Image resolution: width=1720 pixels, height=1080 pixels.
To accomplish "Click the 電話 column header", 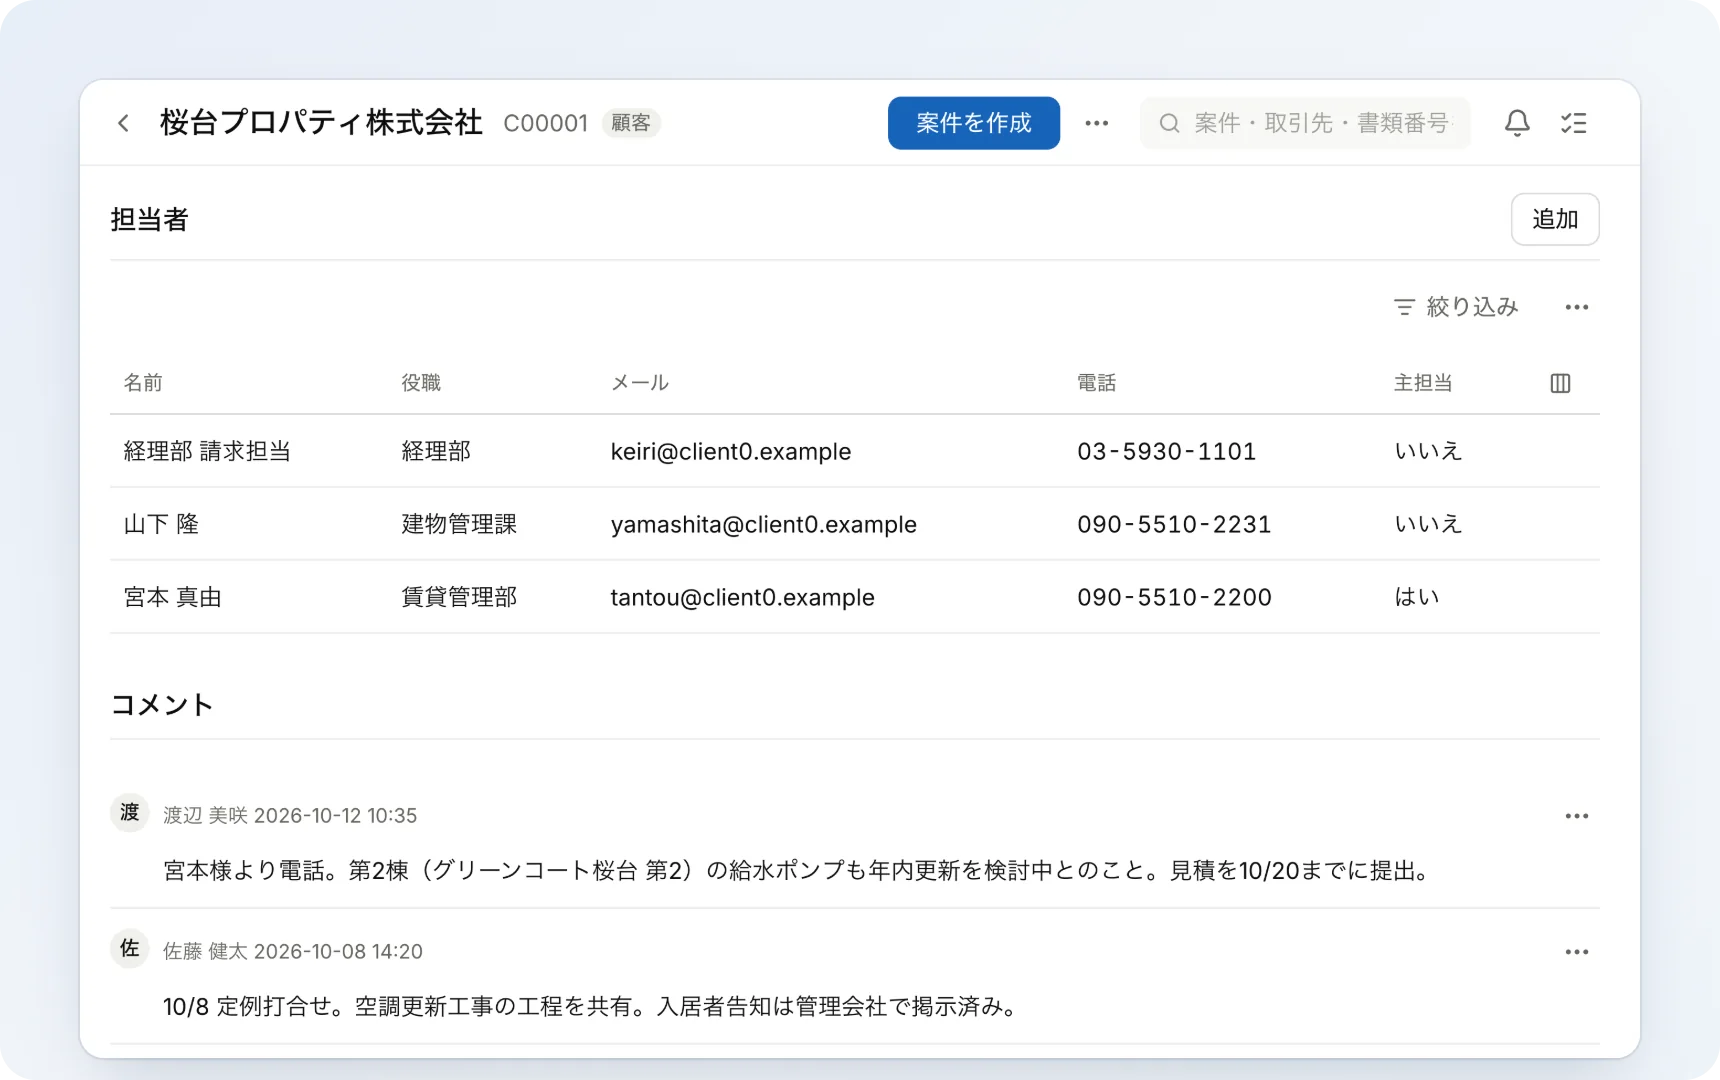I will coord(1096,383).
